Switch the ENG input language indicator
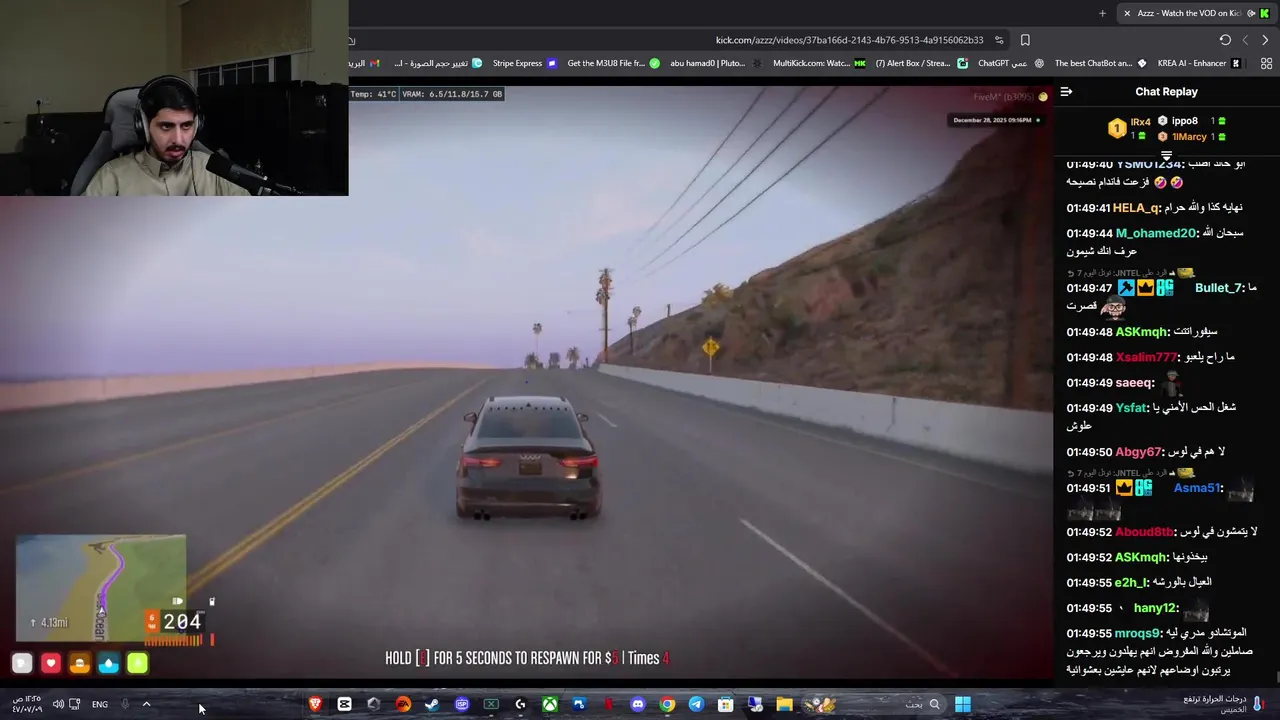 coord(100,704)
